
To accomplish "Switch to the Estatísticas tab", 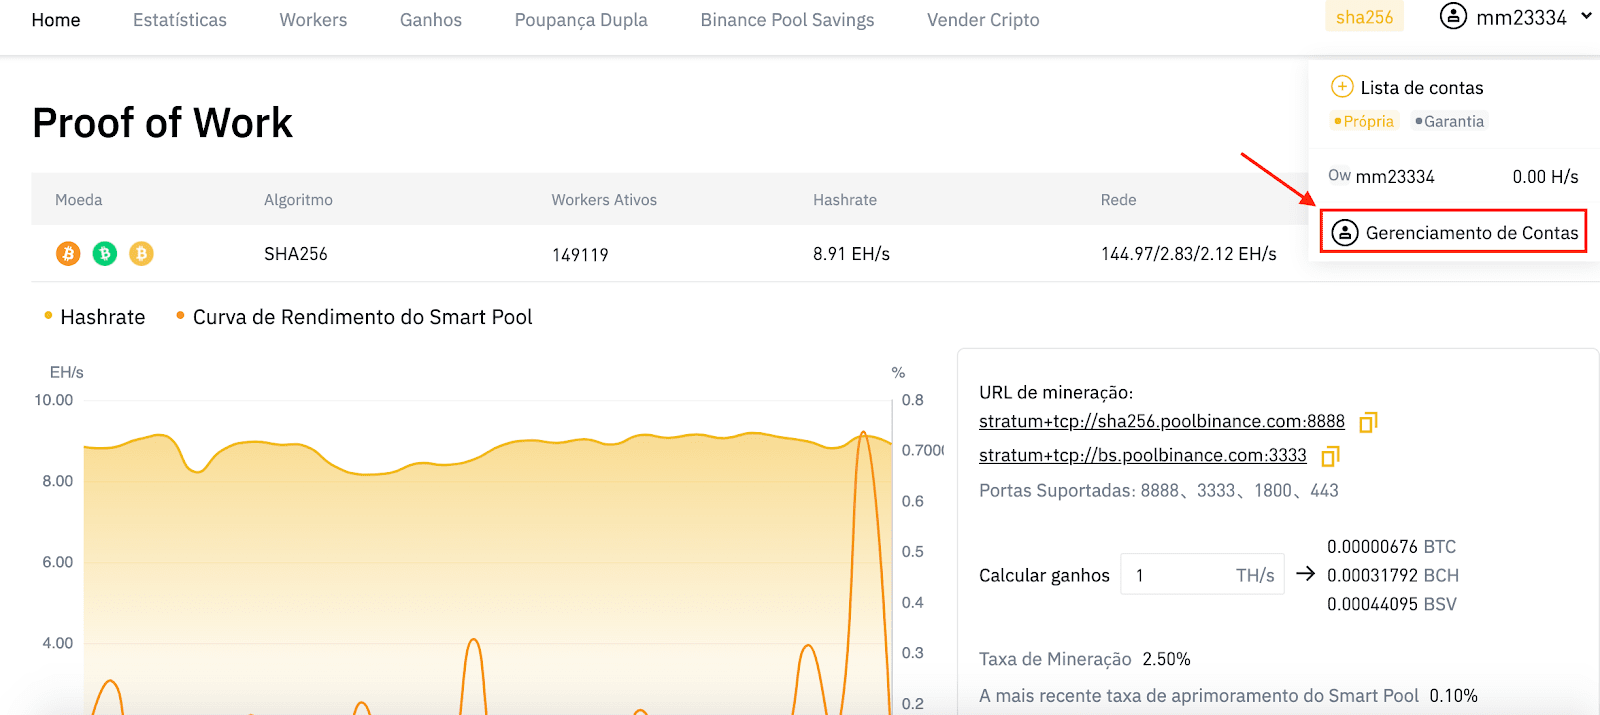I will pos(180,20).
